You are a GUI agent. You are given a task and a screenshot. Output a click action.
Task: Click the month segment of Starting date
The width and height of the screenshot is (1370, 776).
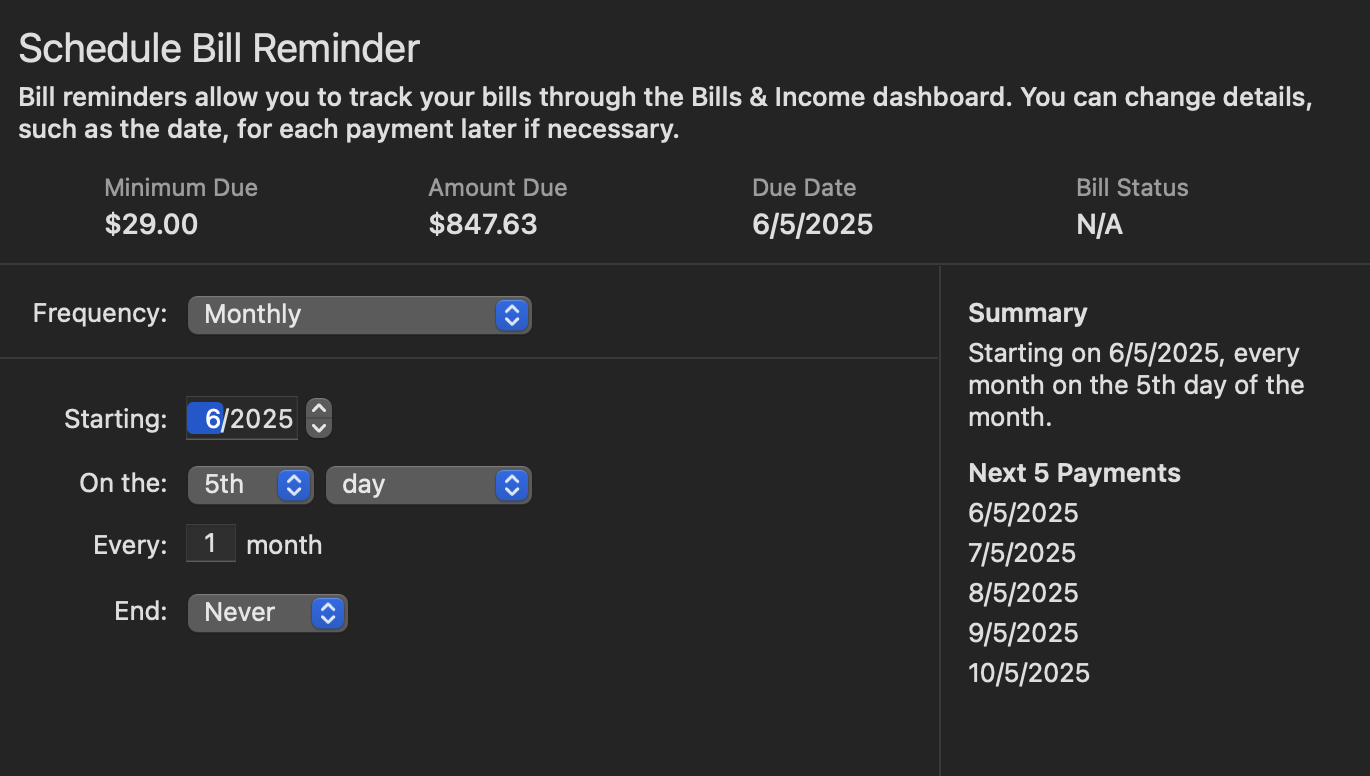pyautogui.click(x=212, y=419)
